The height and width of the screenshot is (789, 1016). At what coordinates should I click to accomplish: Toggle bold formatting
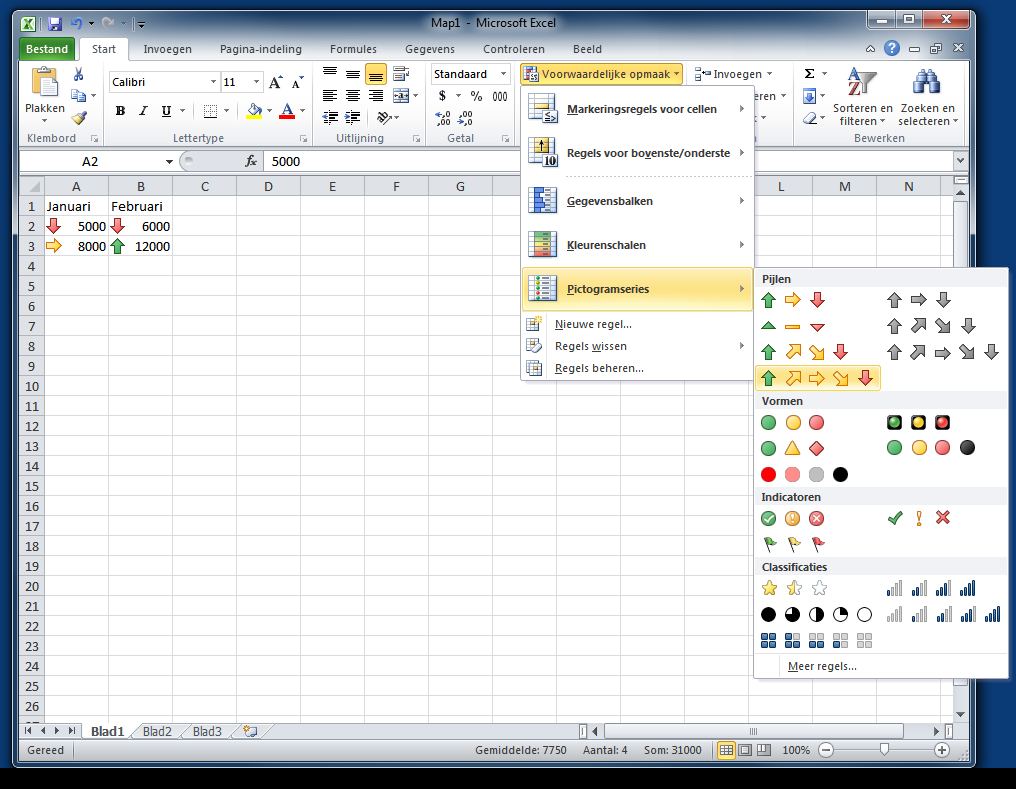point(120,111)
